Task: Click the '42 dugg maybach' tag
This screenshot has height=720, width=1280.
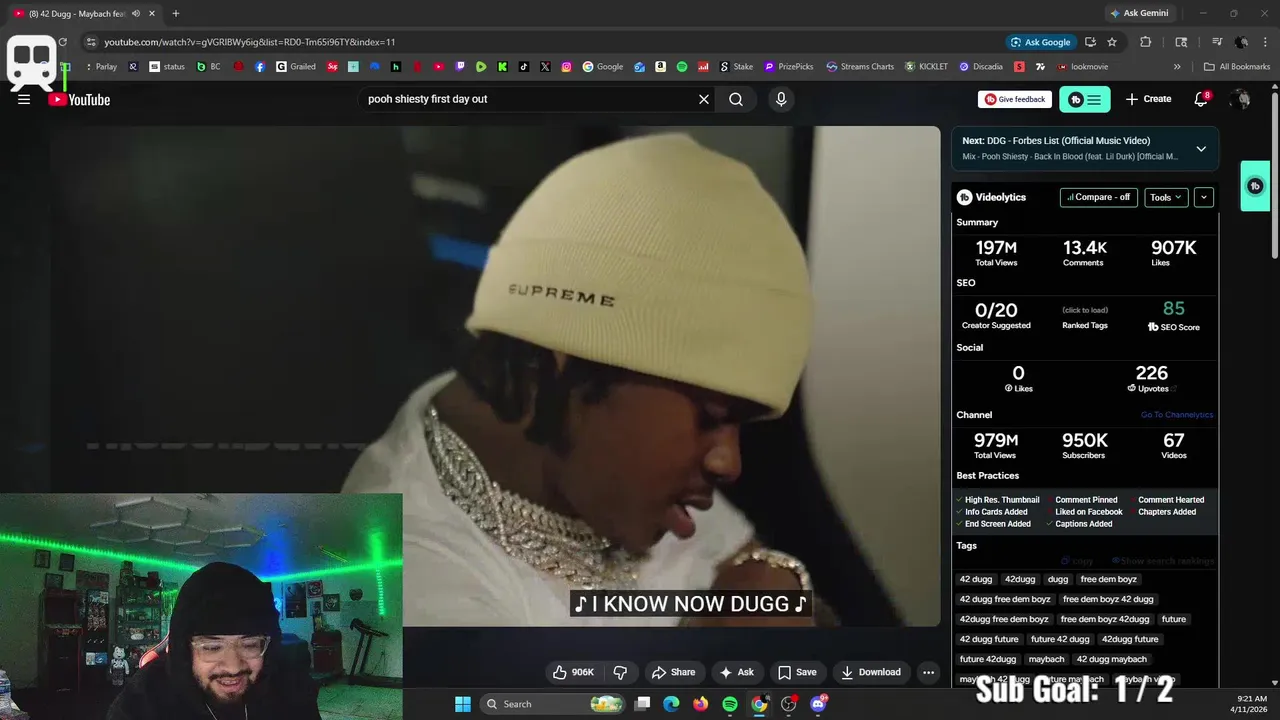Action: coord(1111,659)
